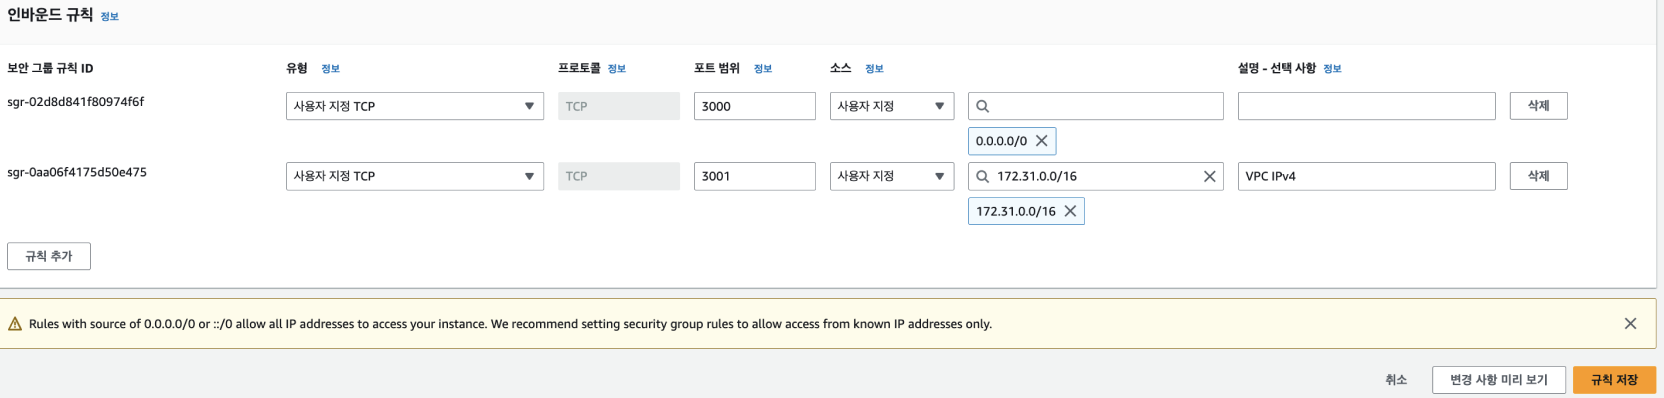Expand 소스 dropdown for first rule
This screenshot has height=398, width=1664.
(x=892, y=106)
